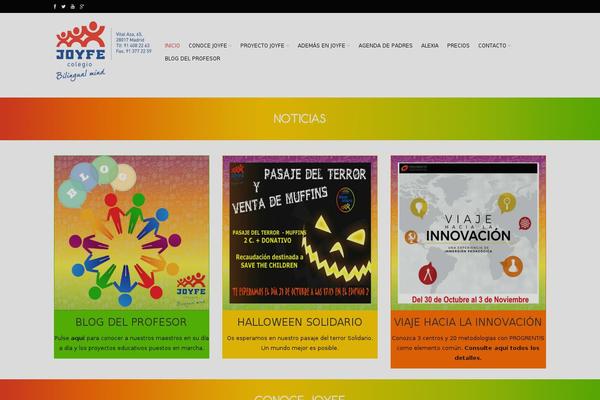Viewport: 600px width, 400px height.
Task: Open AGENDA DE PADRES page
Action: coord(385,46)
